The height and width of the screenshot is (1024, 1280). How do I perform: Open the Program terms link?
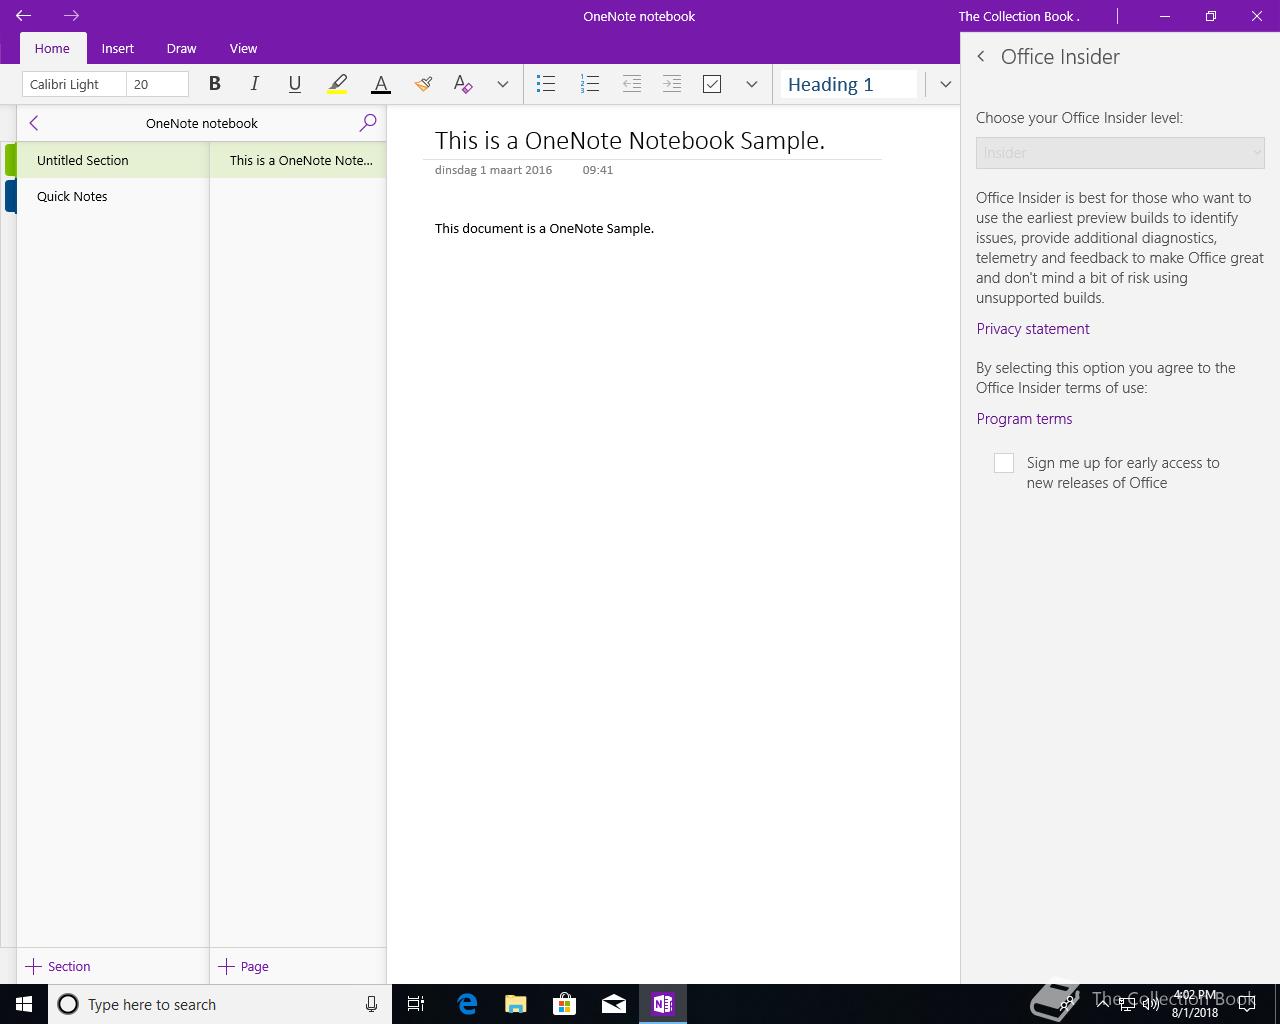pos(1024,419)
